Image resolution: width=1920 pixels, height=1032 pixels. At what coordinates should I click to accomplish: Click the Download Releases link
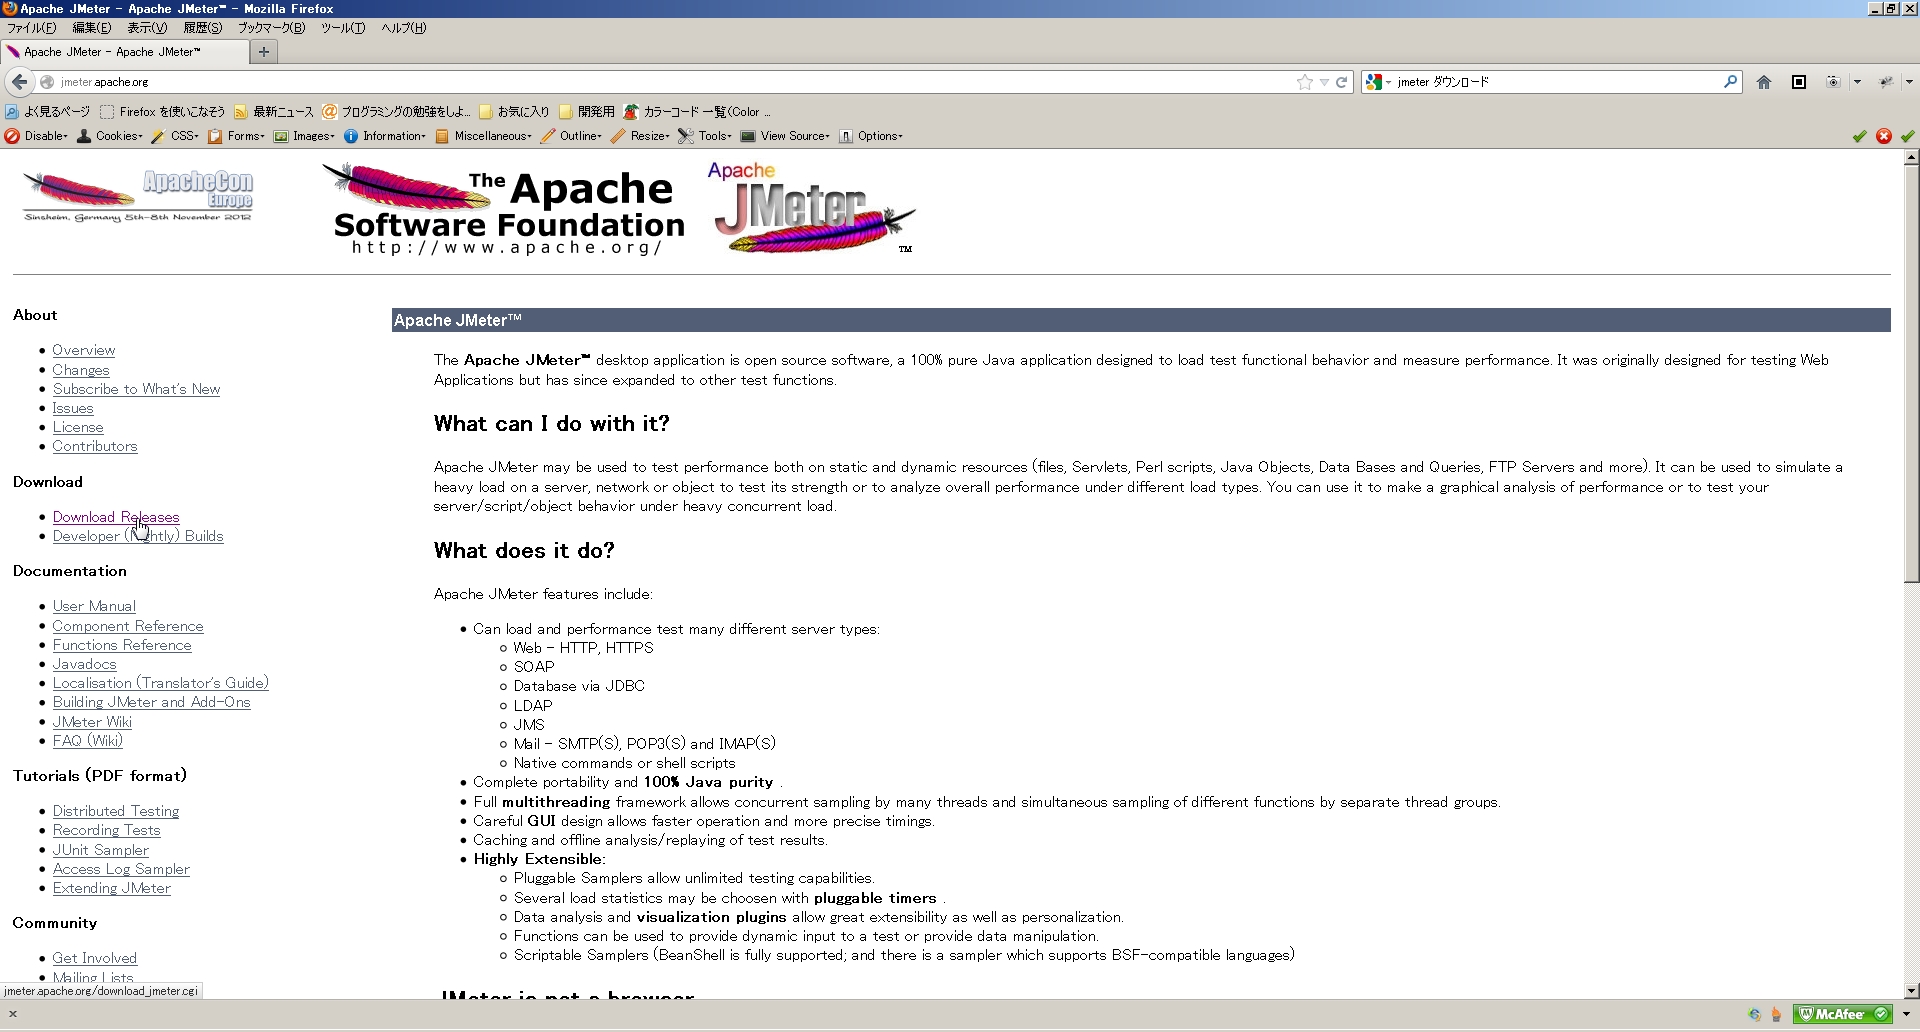click(x=116, y=517)
